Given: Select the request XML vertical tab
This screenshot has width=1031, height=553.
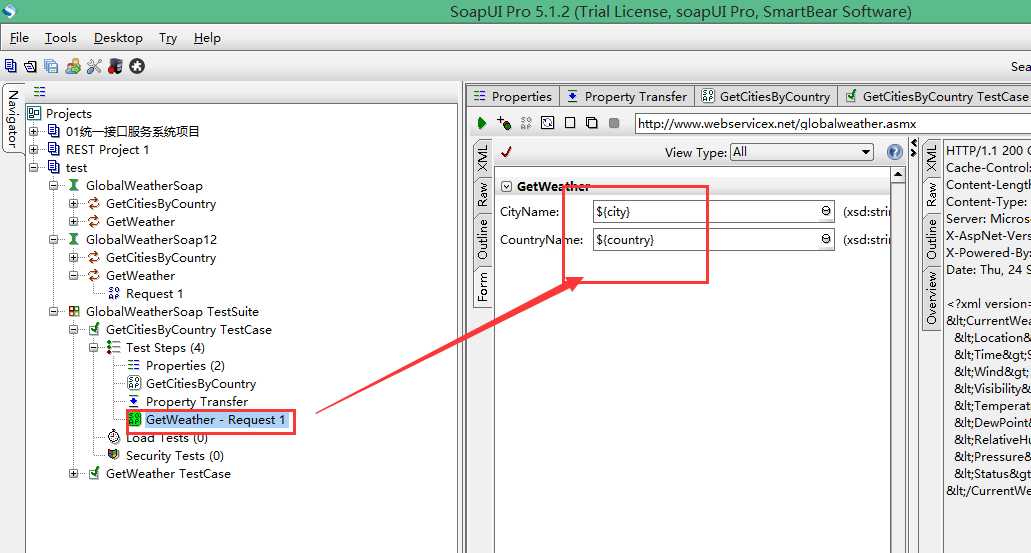Looking at the screenshot, I should (x=483, y=158).
